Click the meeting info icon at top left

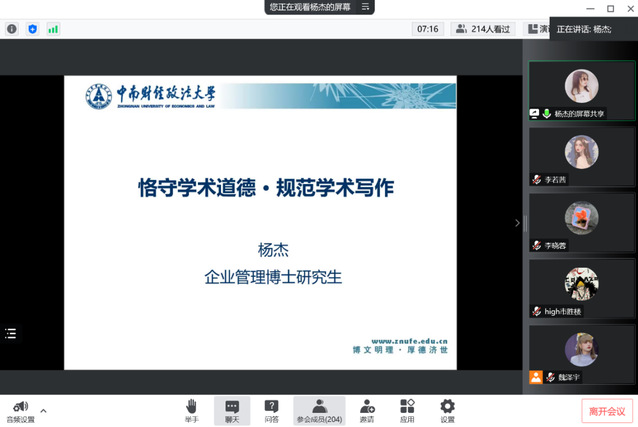12,29
